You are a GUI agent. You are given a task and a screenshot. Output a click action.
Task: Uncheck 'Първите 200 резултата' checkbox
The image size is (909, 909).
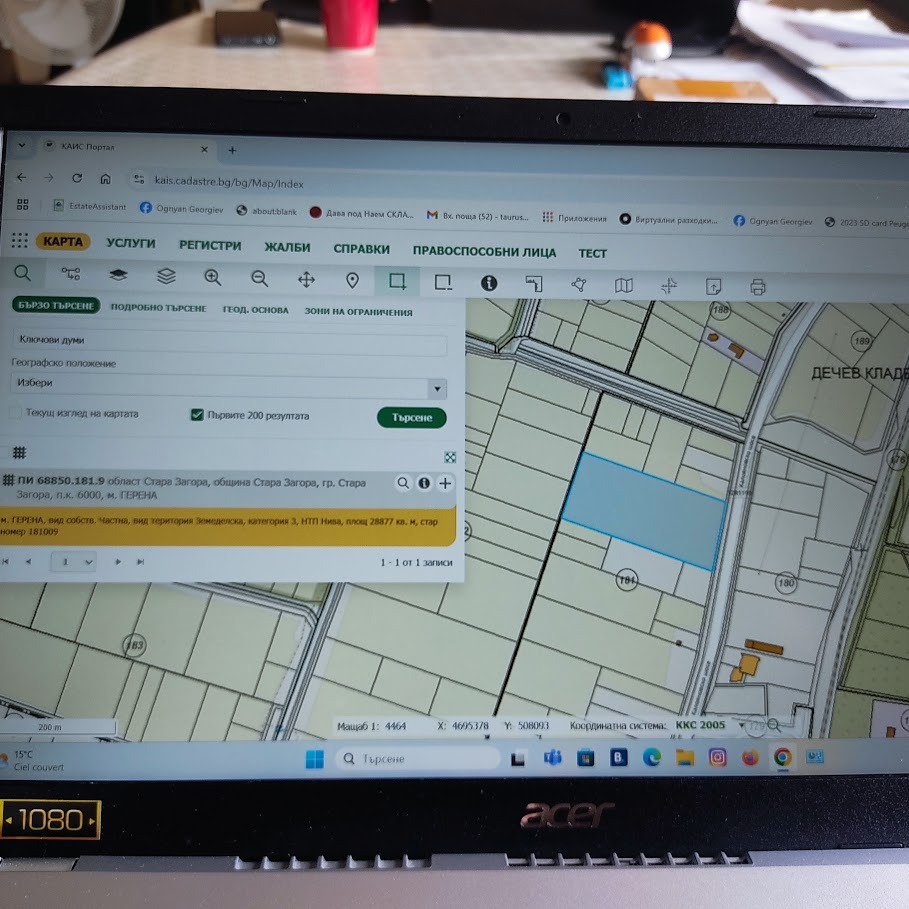click(197, 414)
